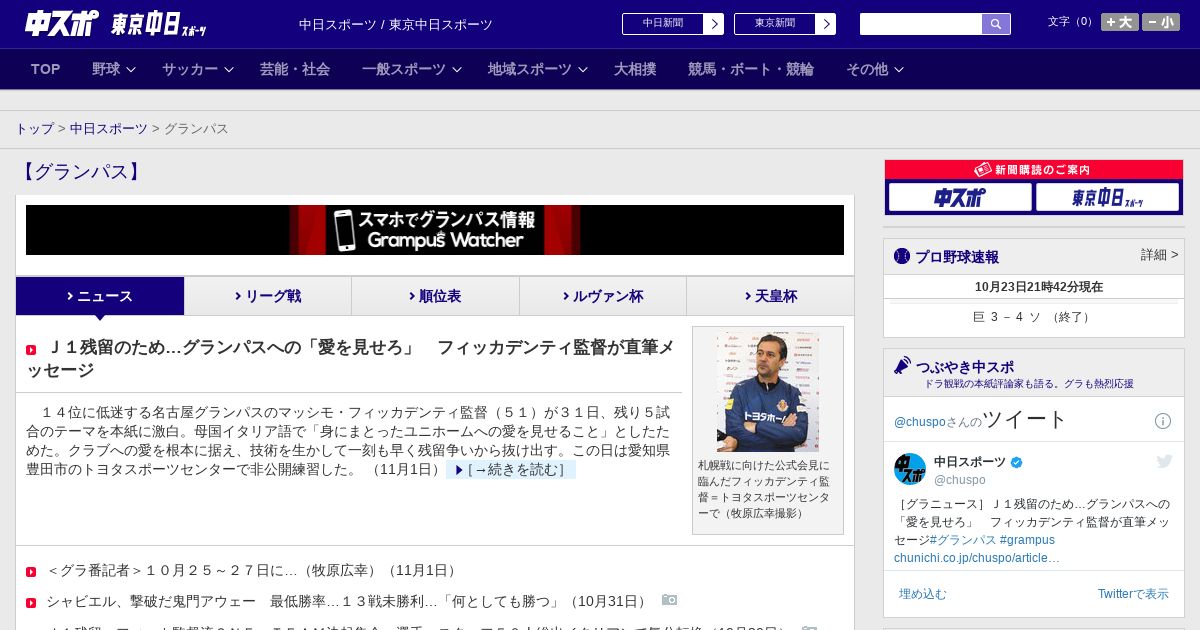Select the ルヴァン杯 tab
The width and height of the screenshot is (1200, 630).
[603, 296]
